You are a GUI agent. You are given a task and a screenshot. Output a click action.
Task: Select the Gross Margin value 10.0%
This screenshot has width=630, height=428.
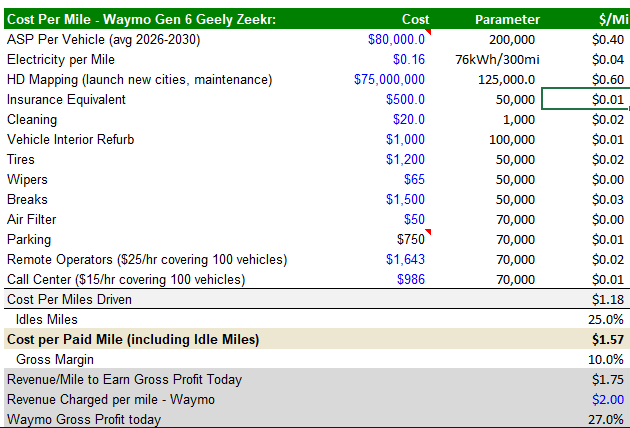tap(605, 359)
